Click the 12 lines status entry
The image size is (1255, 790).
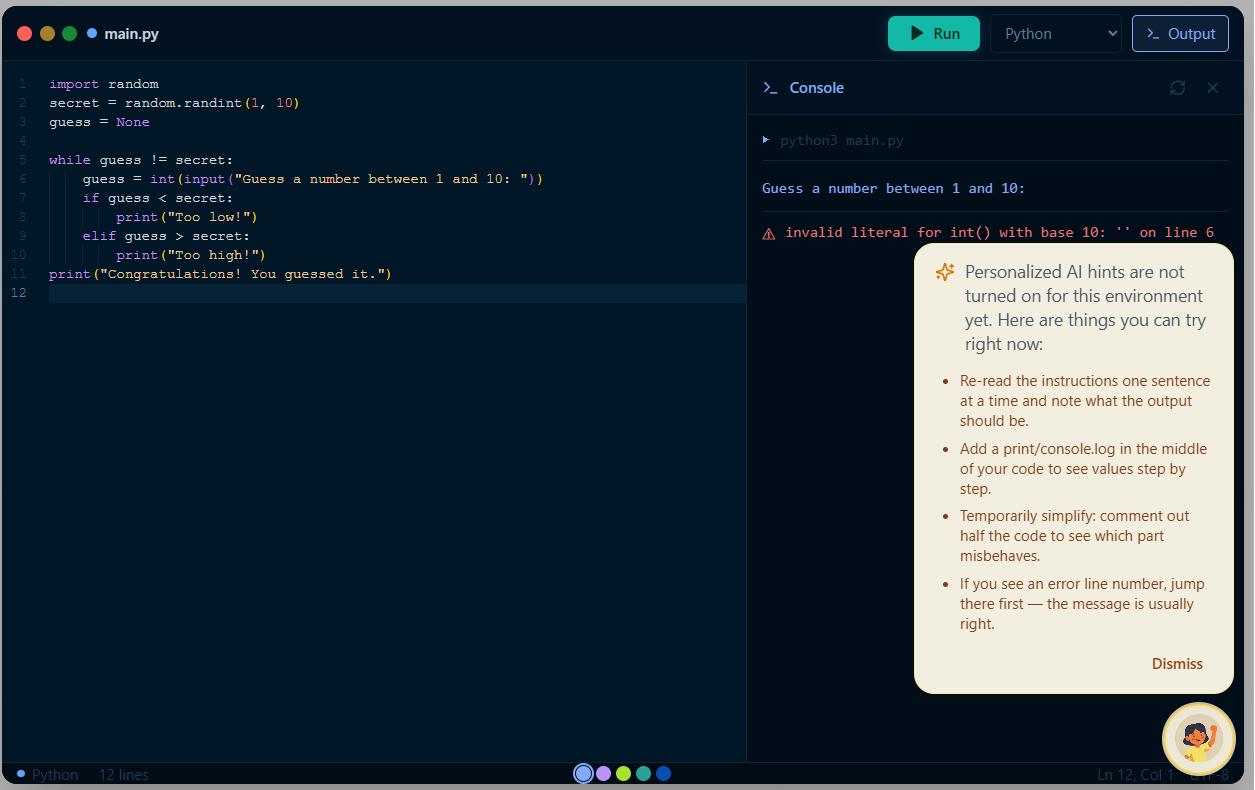(x=124, y=774)
